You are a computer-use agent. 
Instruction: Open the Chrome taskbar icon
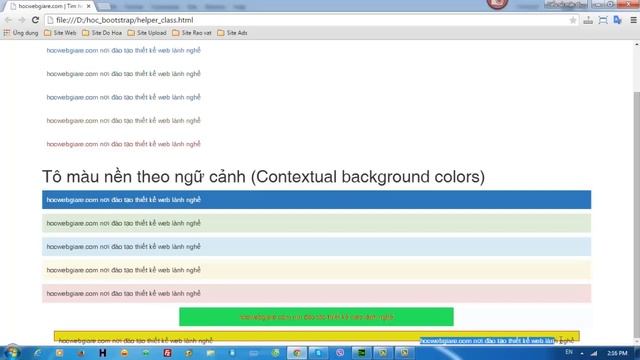(x=297, y=353)
